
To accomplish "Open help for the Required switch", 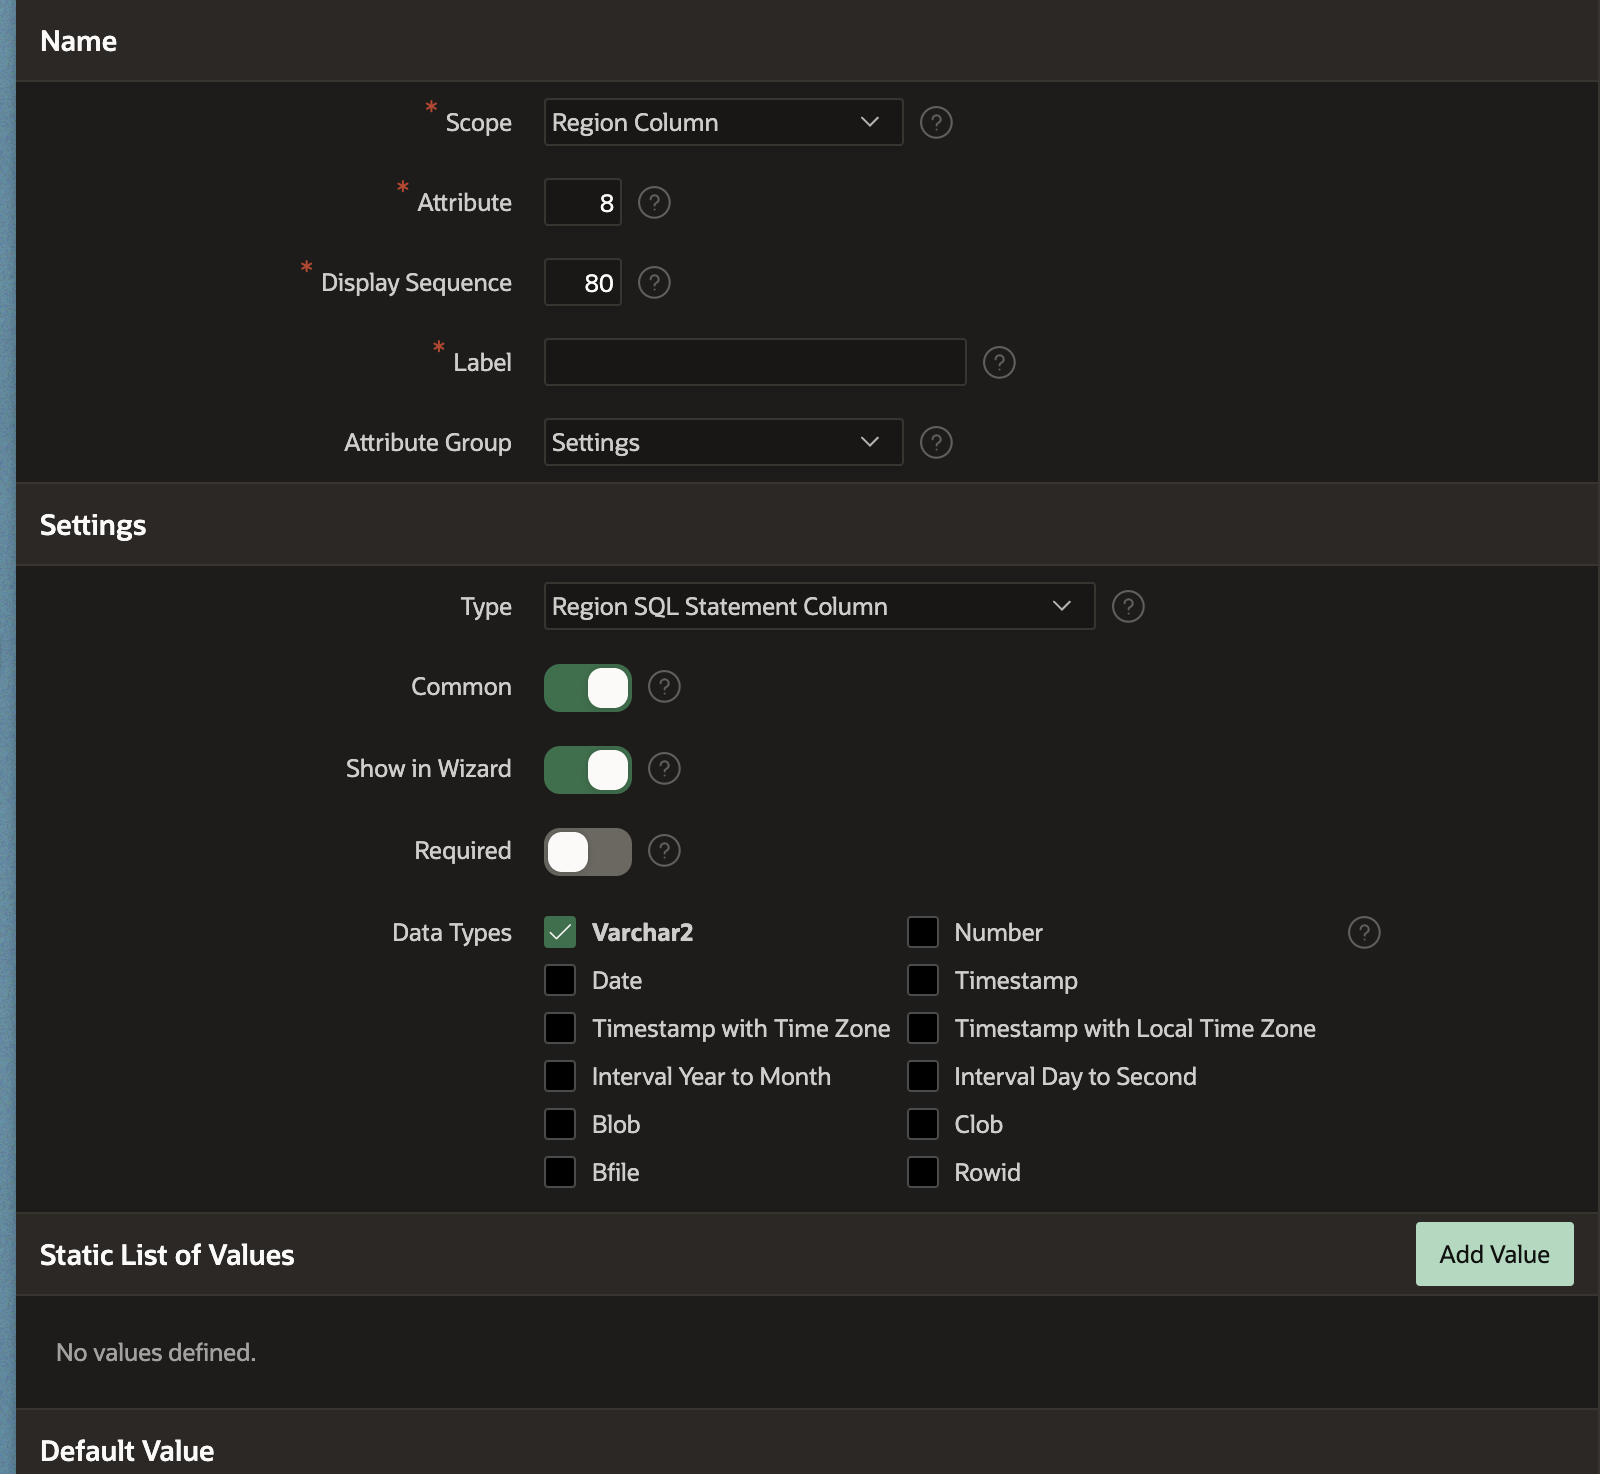I will [664, 850].
